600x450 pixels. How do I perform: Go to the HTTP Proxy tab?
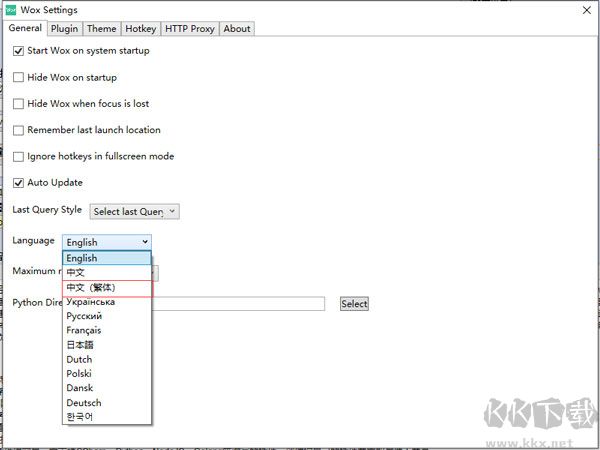[190, 29]
